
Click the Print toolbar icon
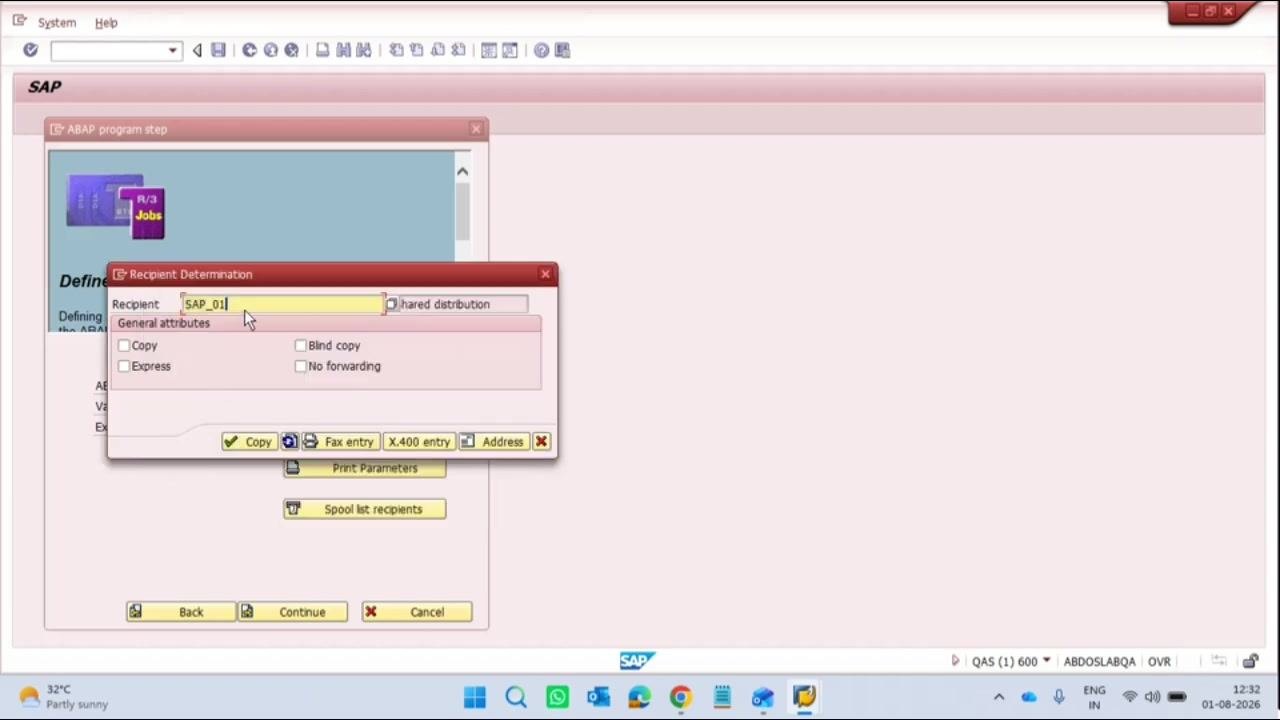pos(322,50)
